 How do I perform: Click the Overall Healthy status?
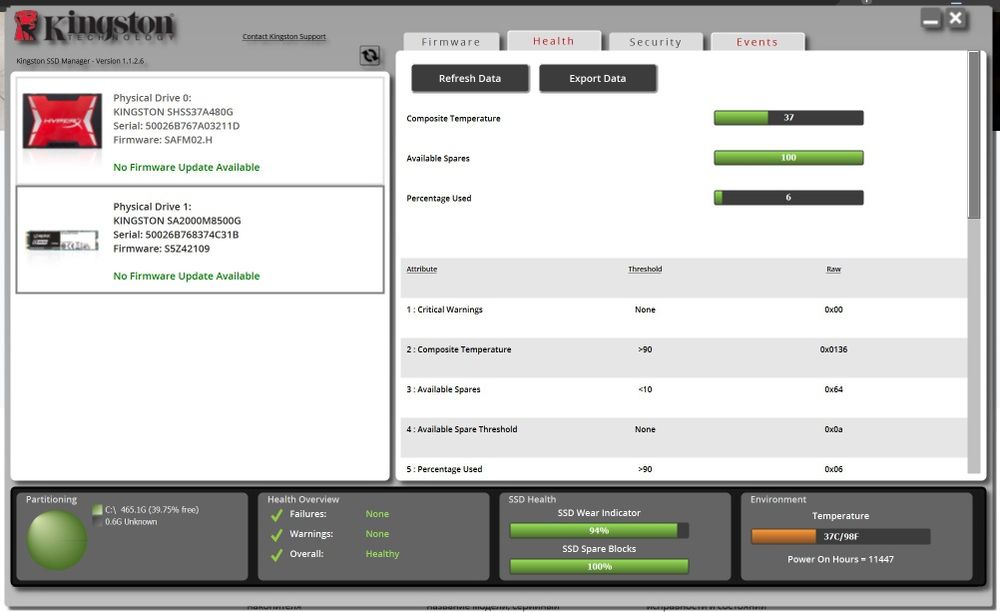[x=382, y=554]
